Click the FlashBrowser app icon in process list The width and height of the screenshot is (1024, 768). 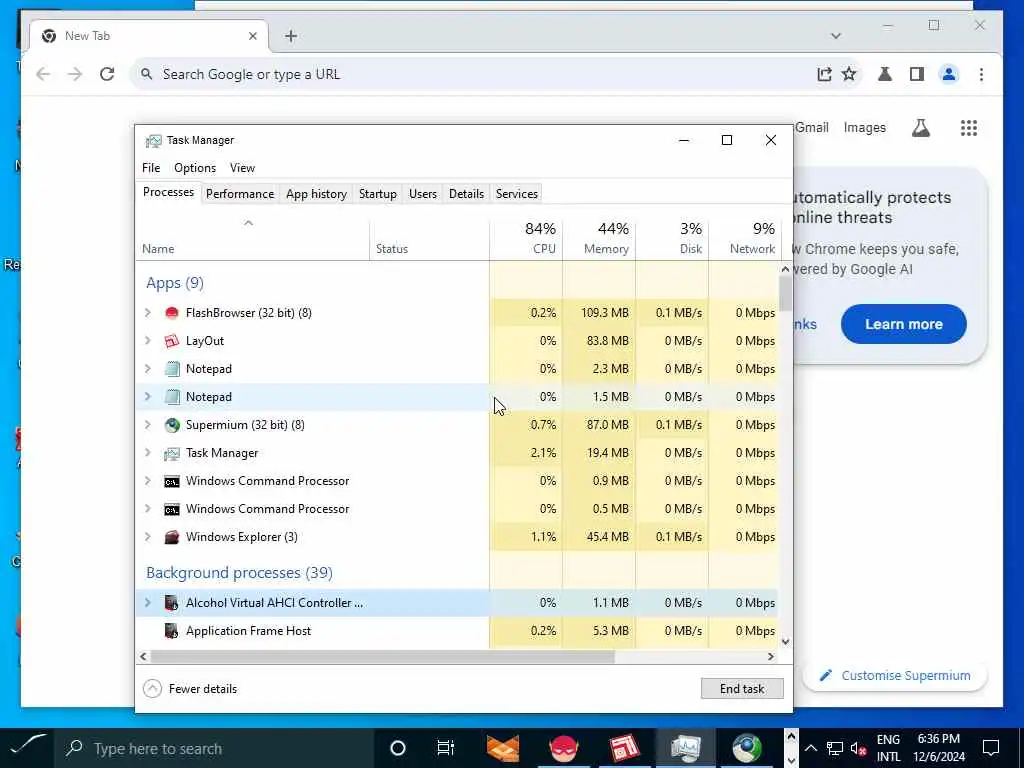tap(172, 313)
